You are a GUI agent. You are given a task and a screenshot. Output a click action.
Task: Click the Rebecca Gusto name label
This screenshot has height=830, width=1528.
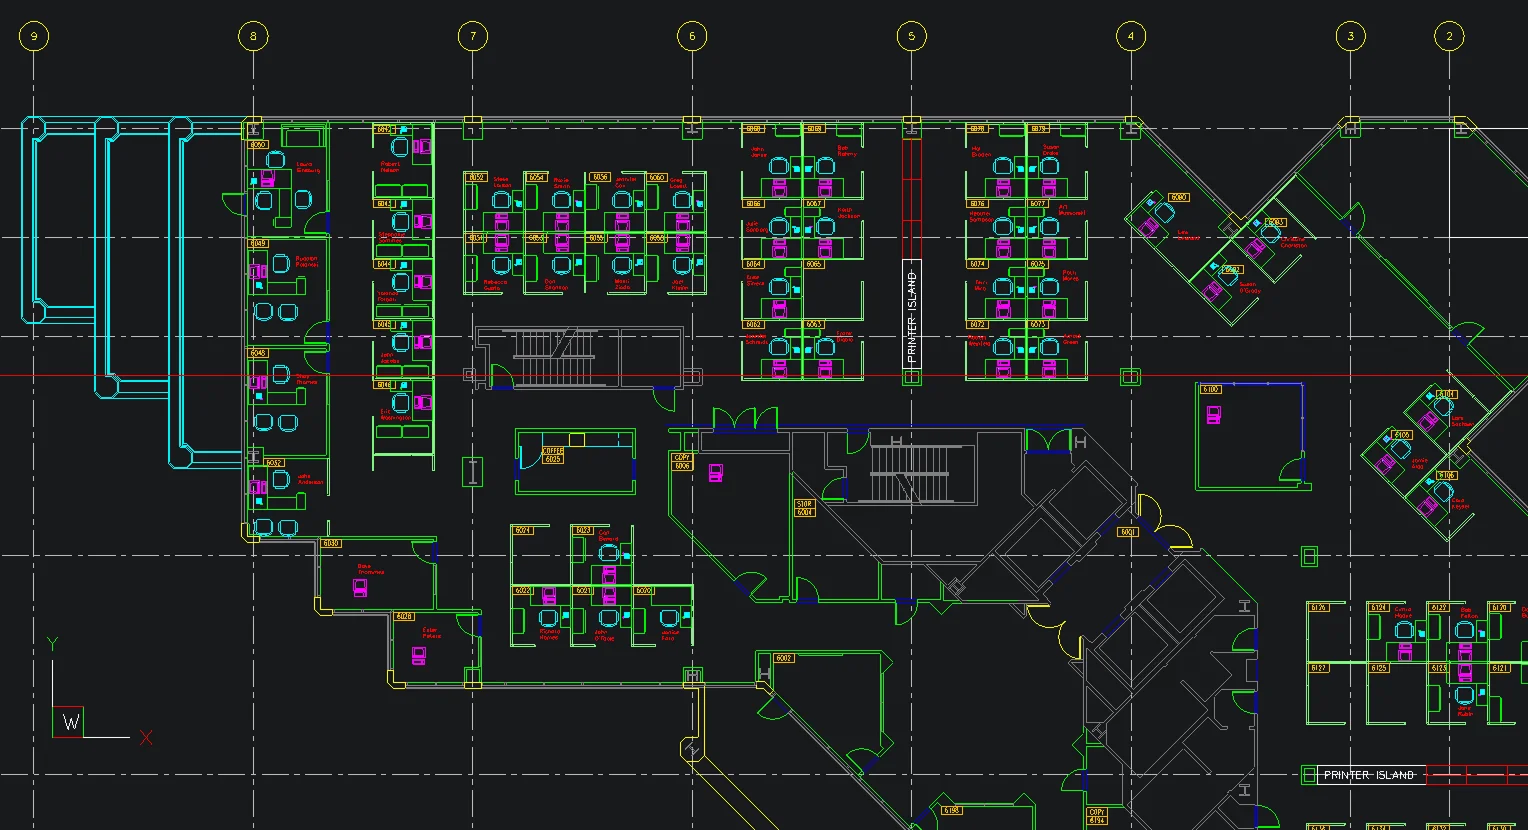coord(495,285)
